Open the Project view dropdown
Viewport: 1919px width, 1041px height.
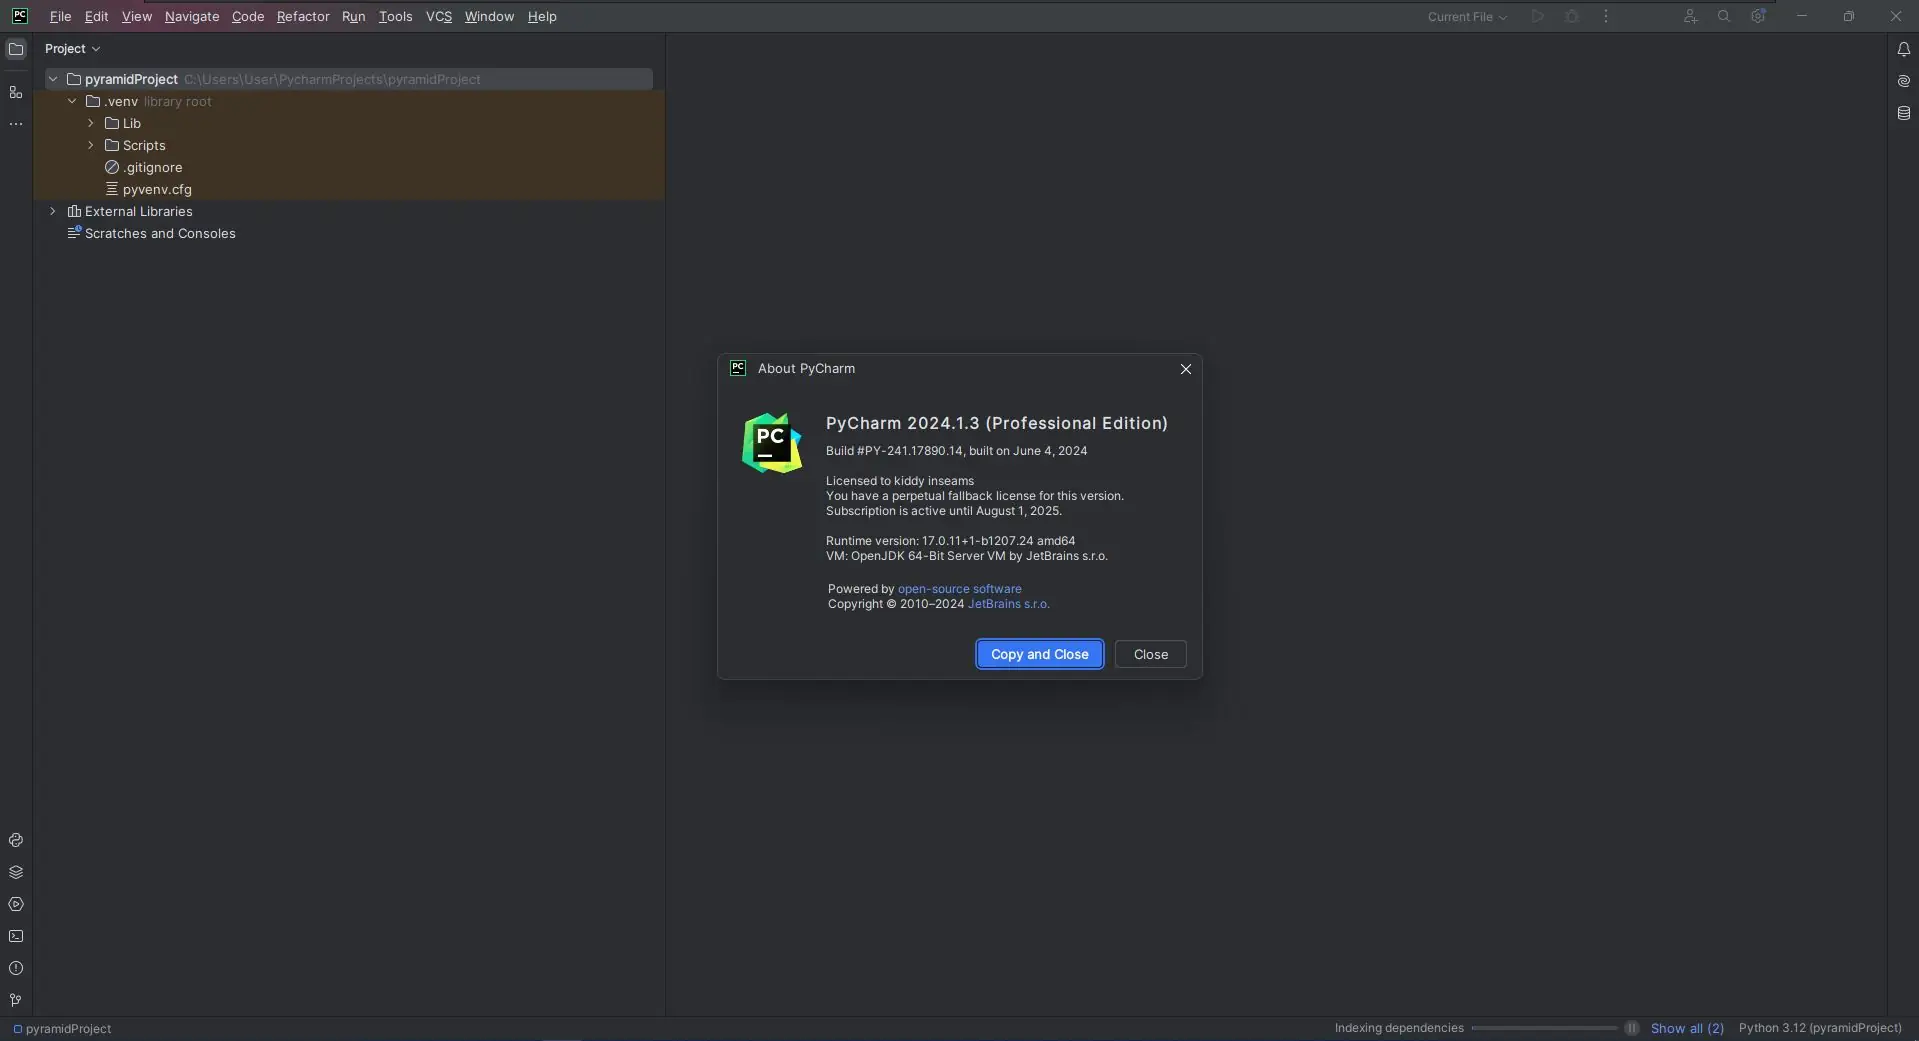pyautogui.click(x=72, y=49)
